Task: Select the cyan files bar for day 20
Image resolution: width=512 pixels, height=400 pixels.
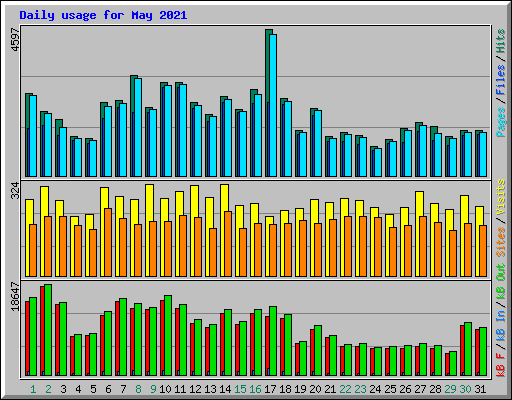Action: click(318, 143)
